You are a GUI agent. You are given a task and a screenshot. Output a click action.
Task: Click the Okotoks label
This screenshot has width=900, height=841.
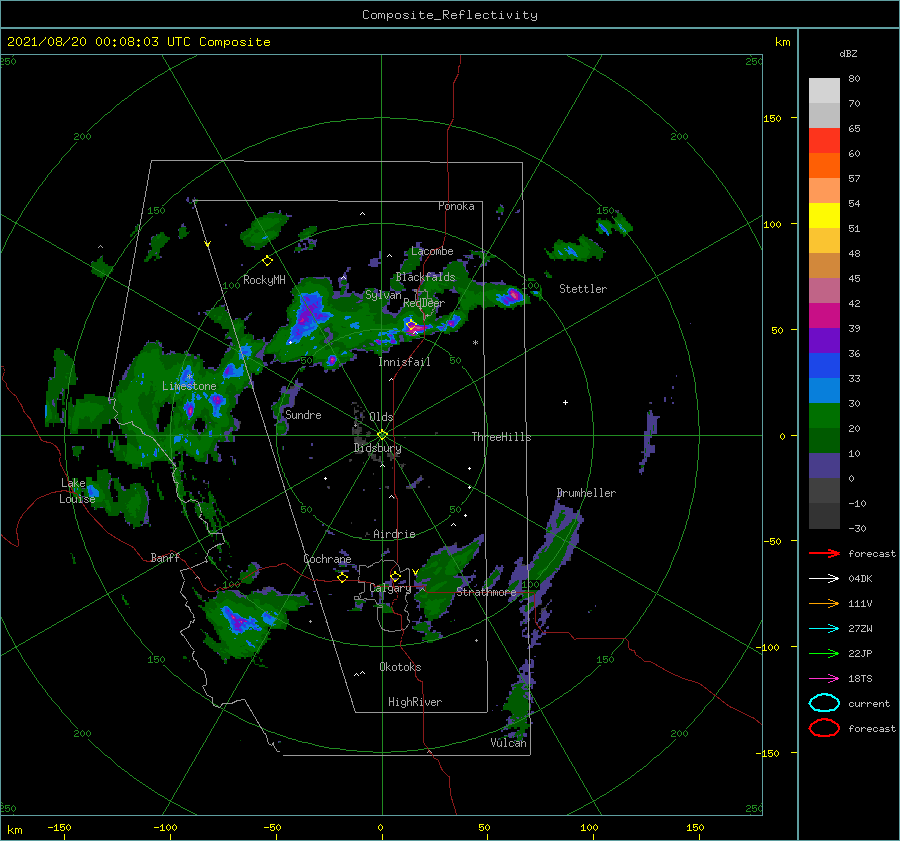point(400,667)
